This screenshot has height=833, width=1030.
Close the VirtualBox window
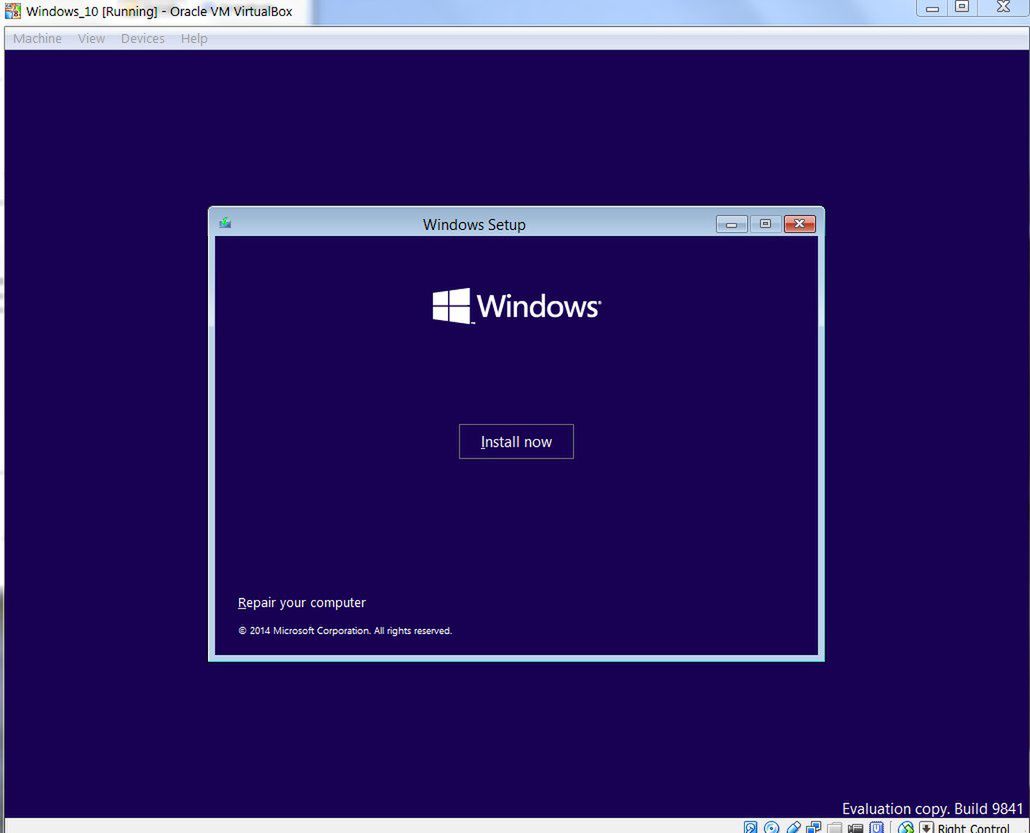tap(1003, 7)
